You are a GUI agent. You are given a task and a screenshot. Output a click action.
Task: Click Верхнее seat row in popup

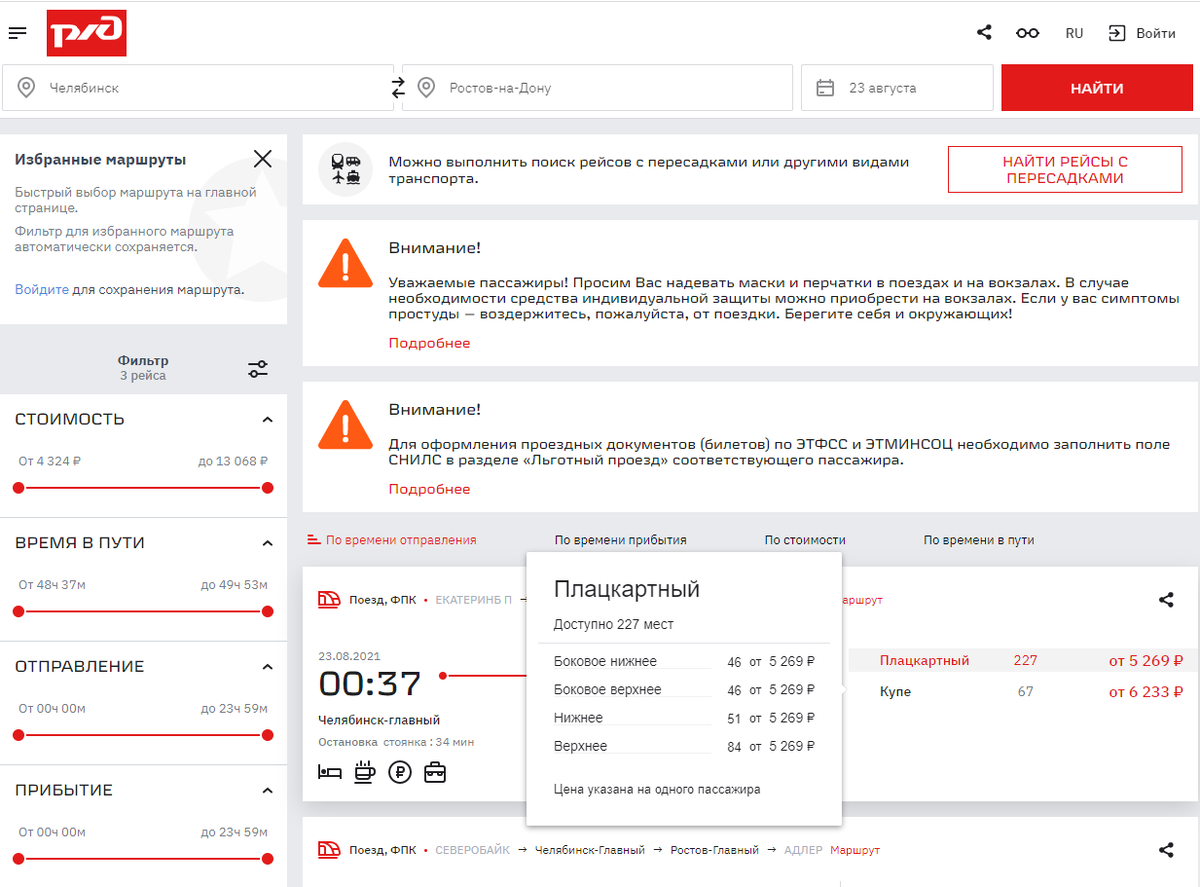point(684,746)
